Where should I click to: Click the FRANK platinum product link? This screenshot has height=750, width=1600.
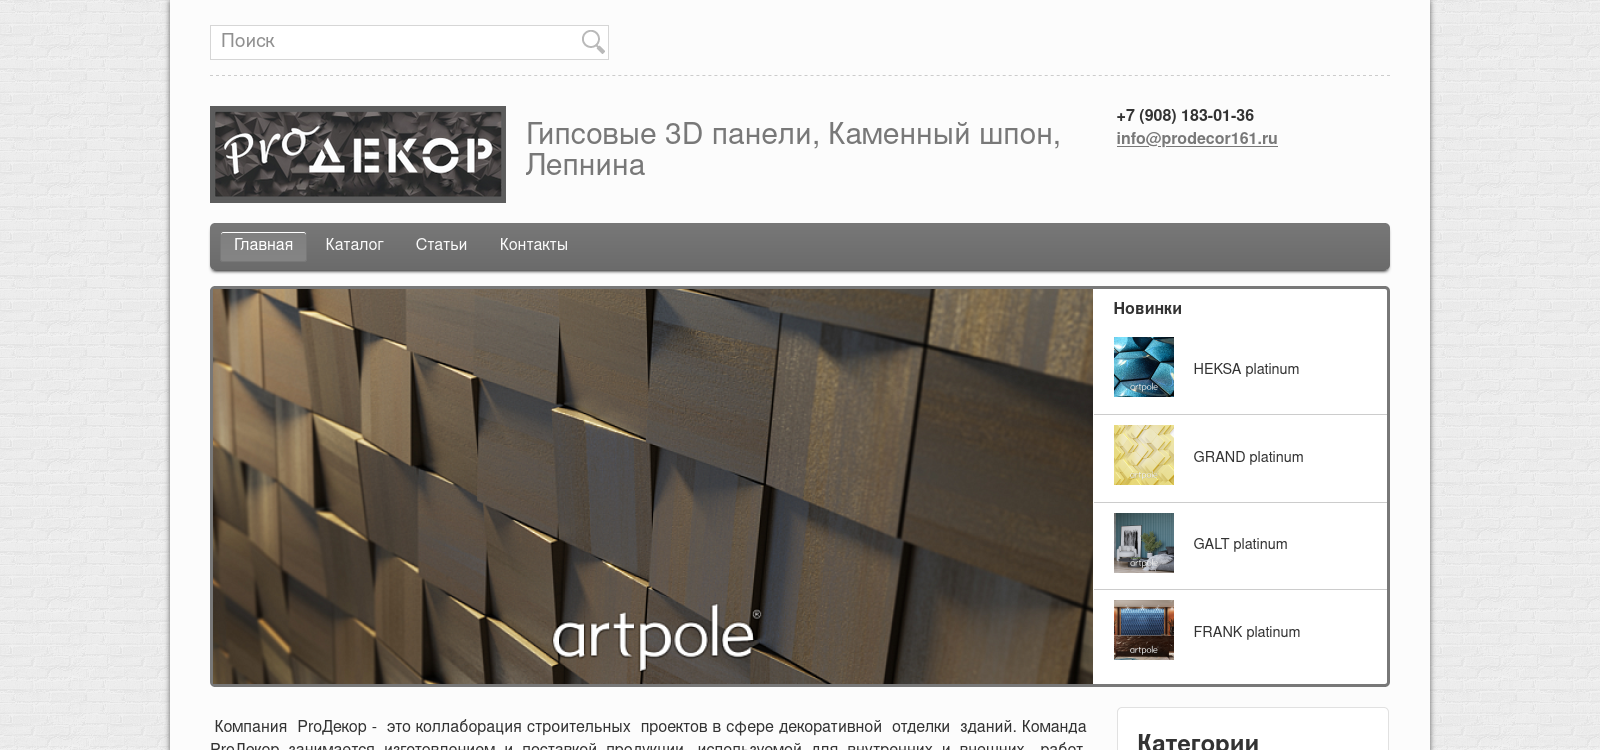click(1247, 632)
